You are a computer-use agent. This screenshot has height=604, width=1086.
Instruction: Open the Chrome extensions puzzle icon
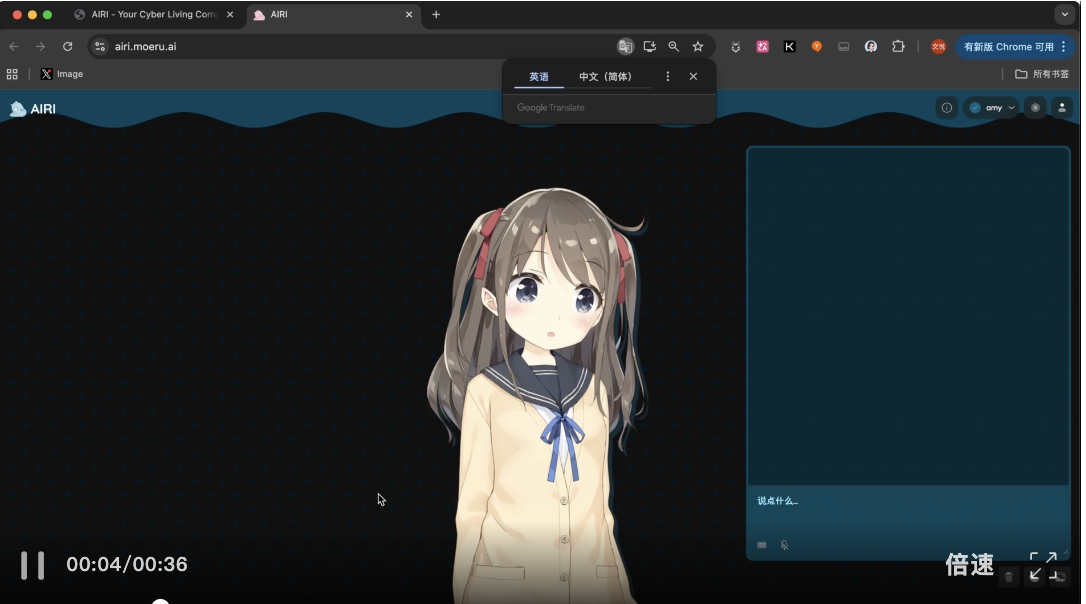coord(898,47)
